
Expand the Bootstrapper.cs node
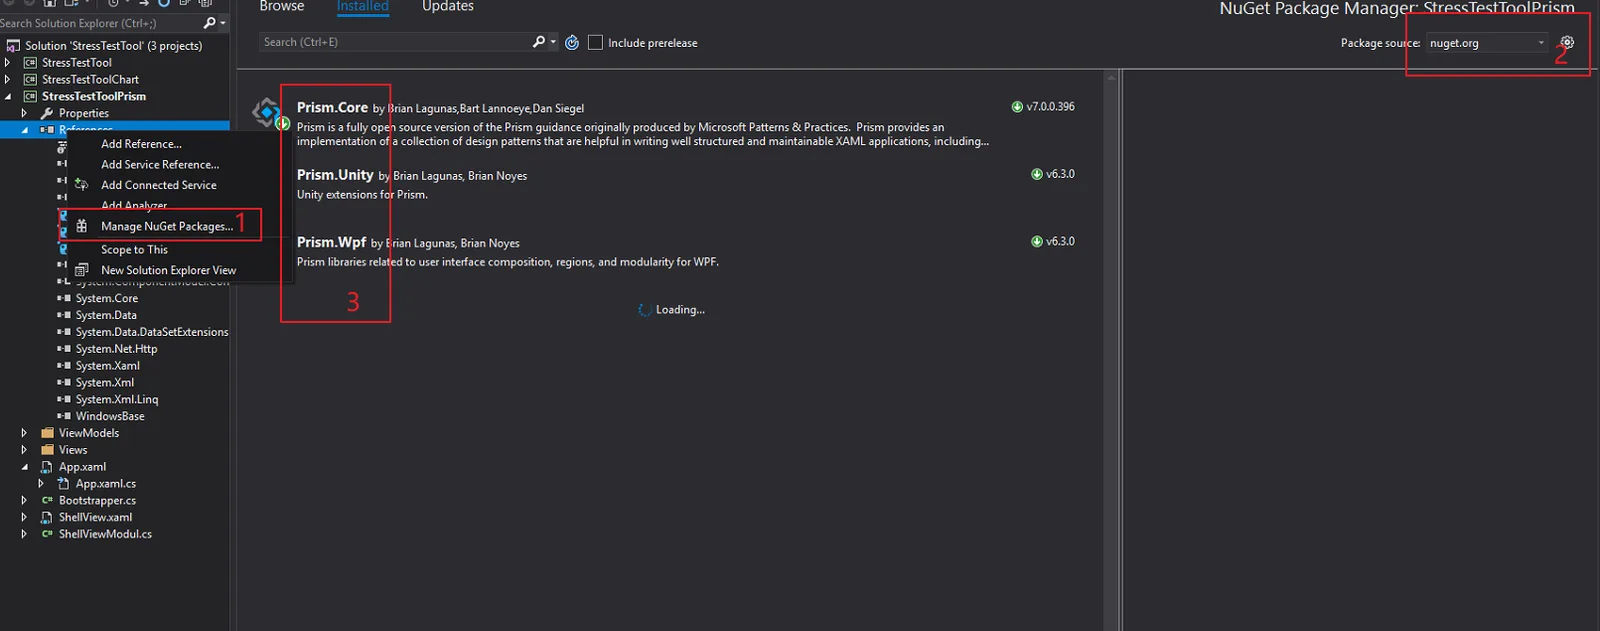pos(24,501)
